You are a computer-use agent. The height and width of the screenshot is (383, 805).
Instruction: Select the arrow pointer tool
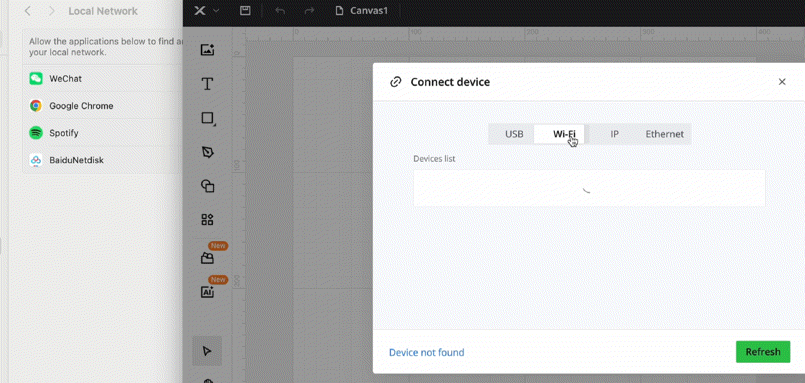207,351
